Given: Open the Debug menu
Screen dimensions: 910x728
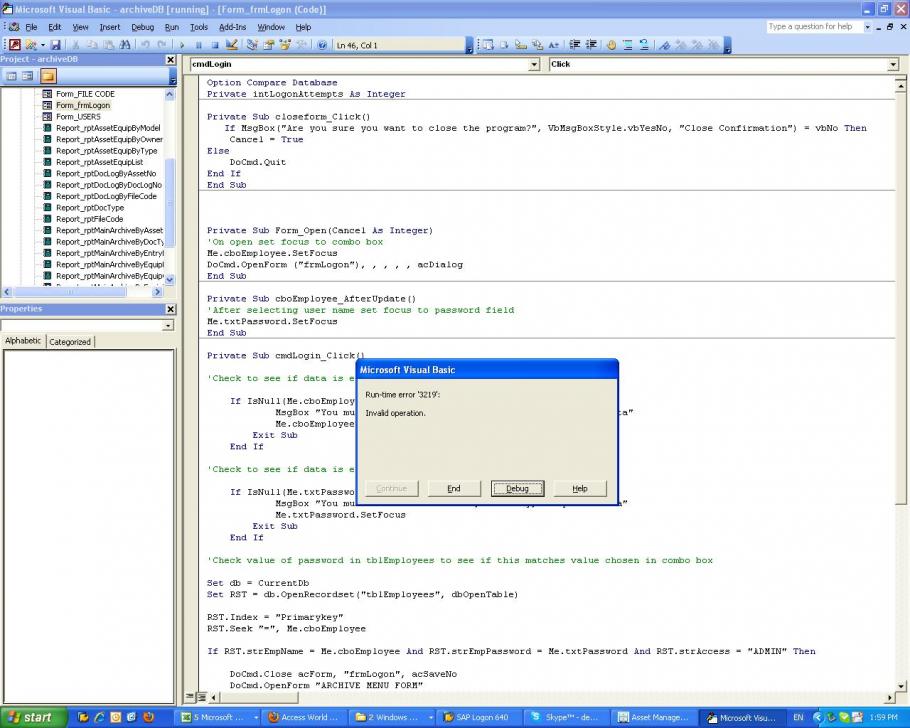Looking at the screenshot, I should [x=142, y=27].
